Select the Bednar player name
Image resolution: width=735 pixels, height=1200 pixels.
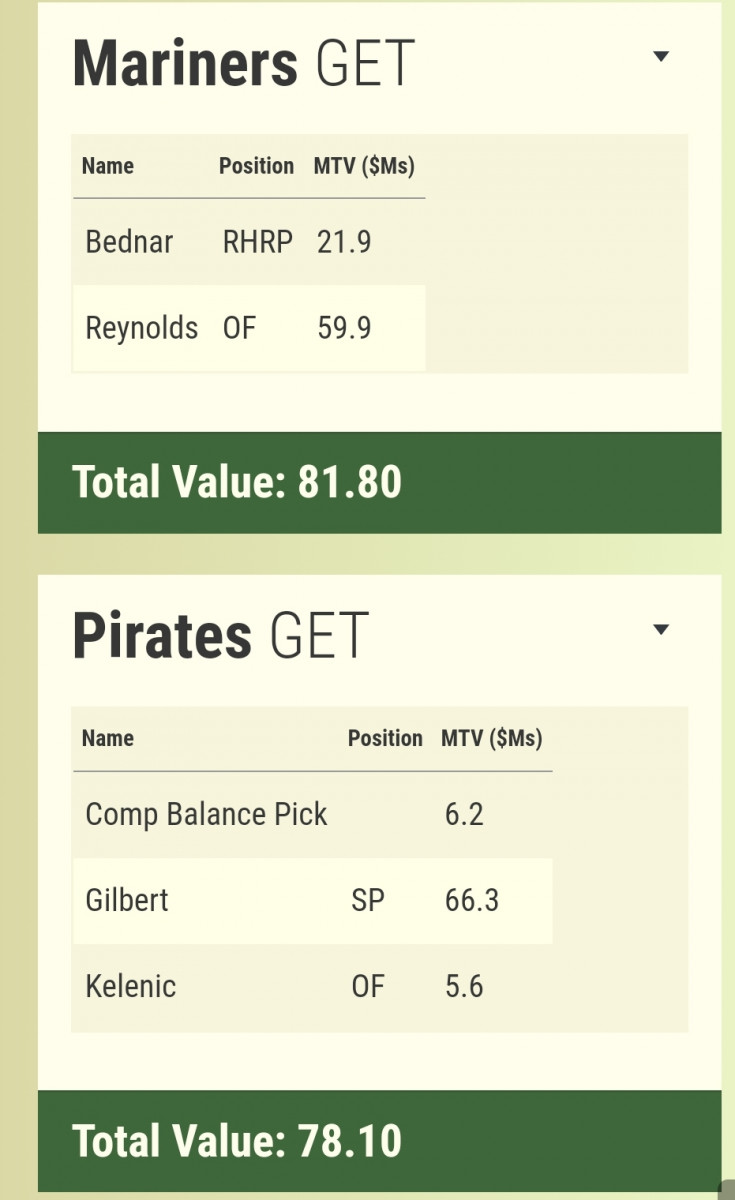tap(129, 242)
